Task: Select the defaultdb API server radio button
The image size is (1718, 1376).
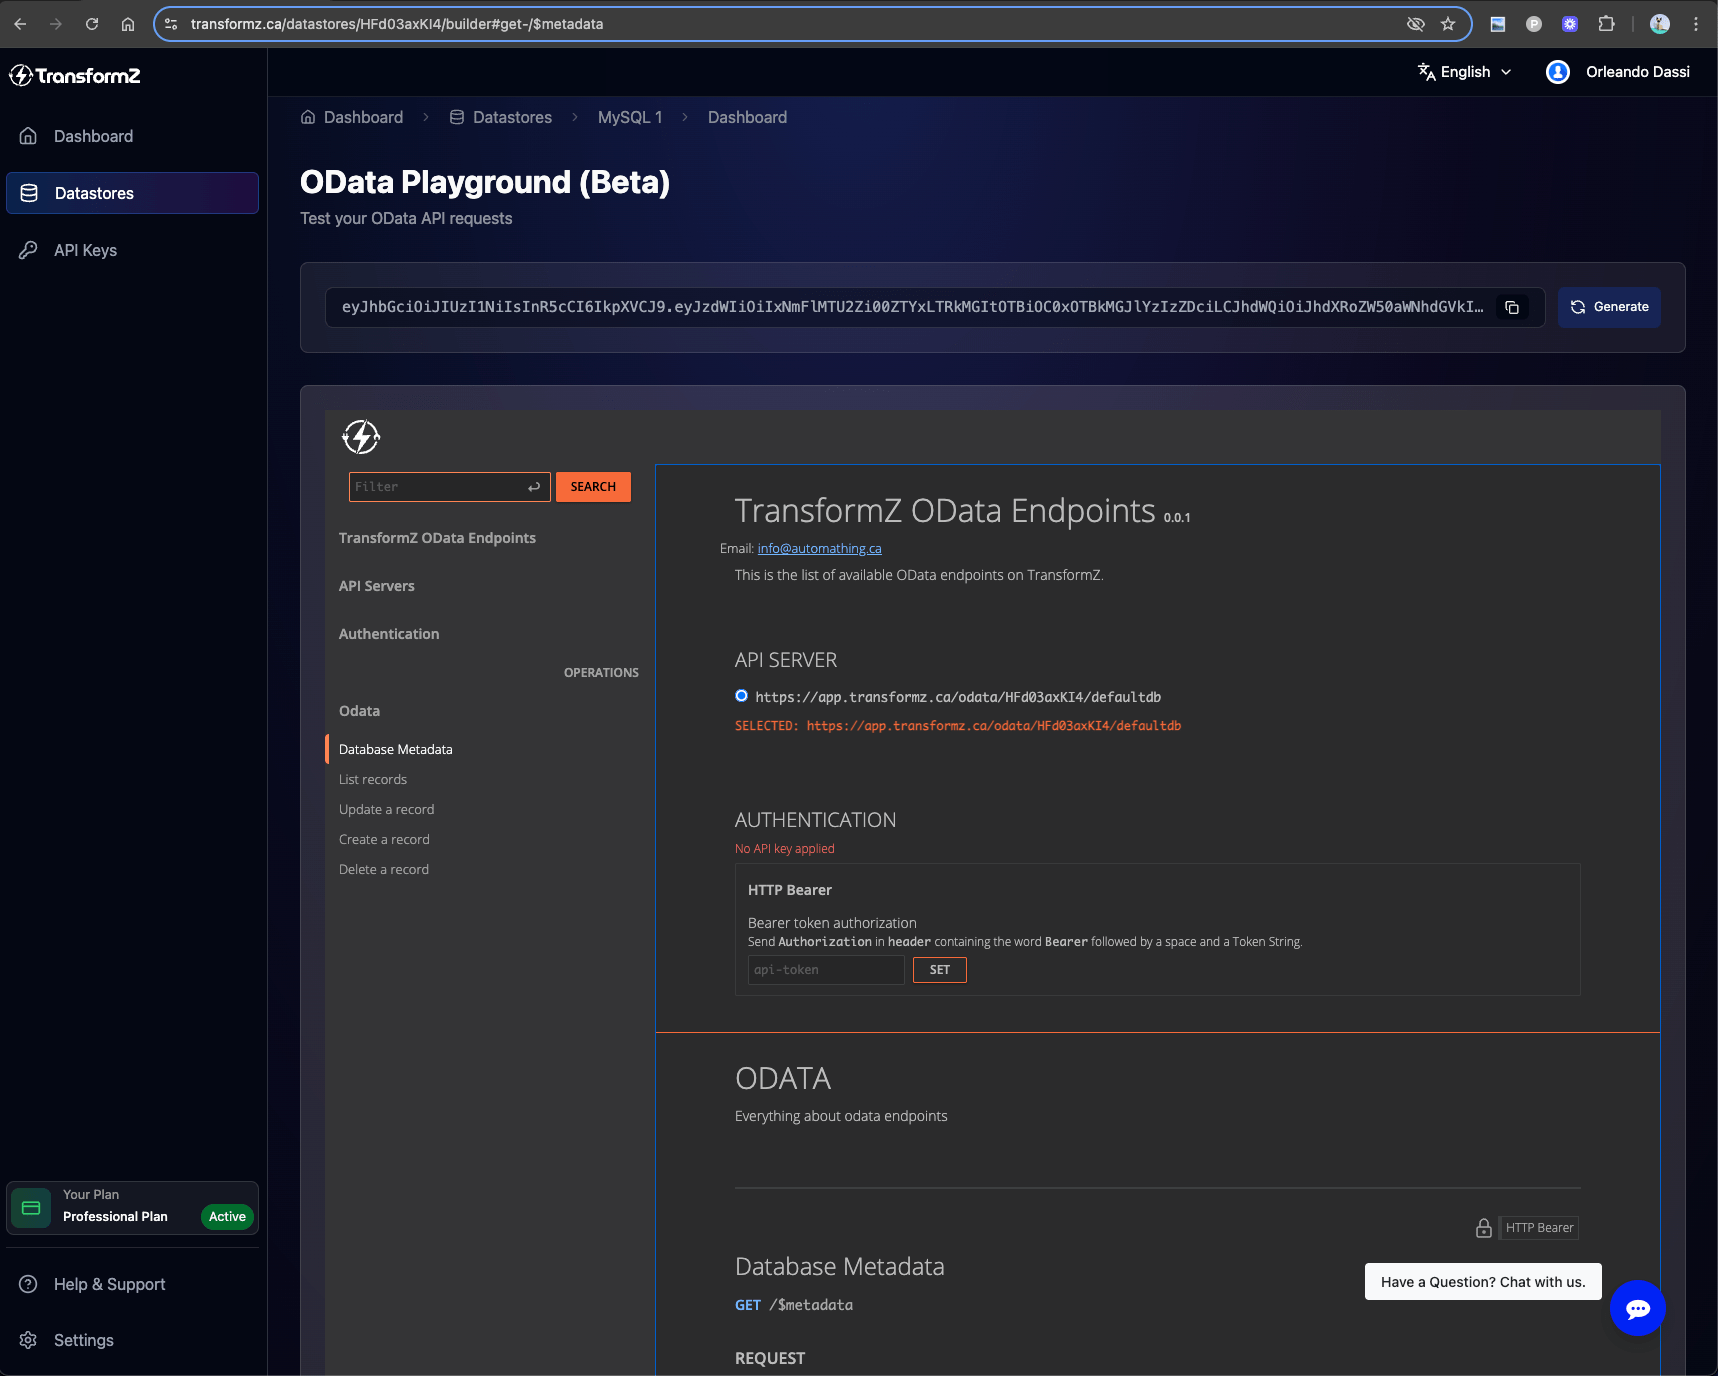Action: click(741, 695)
